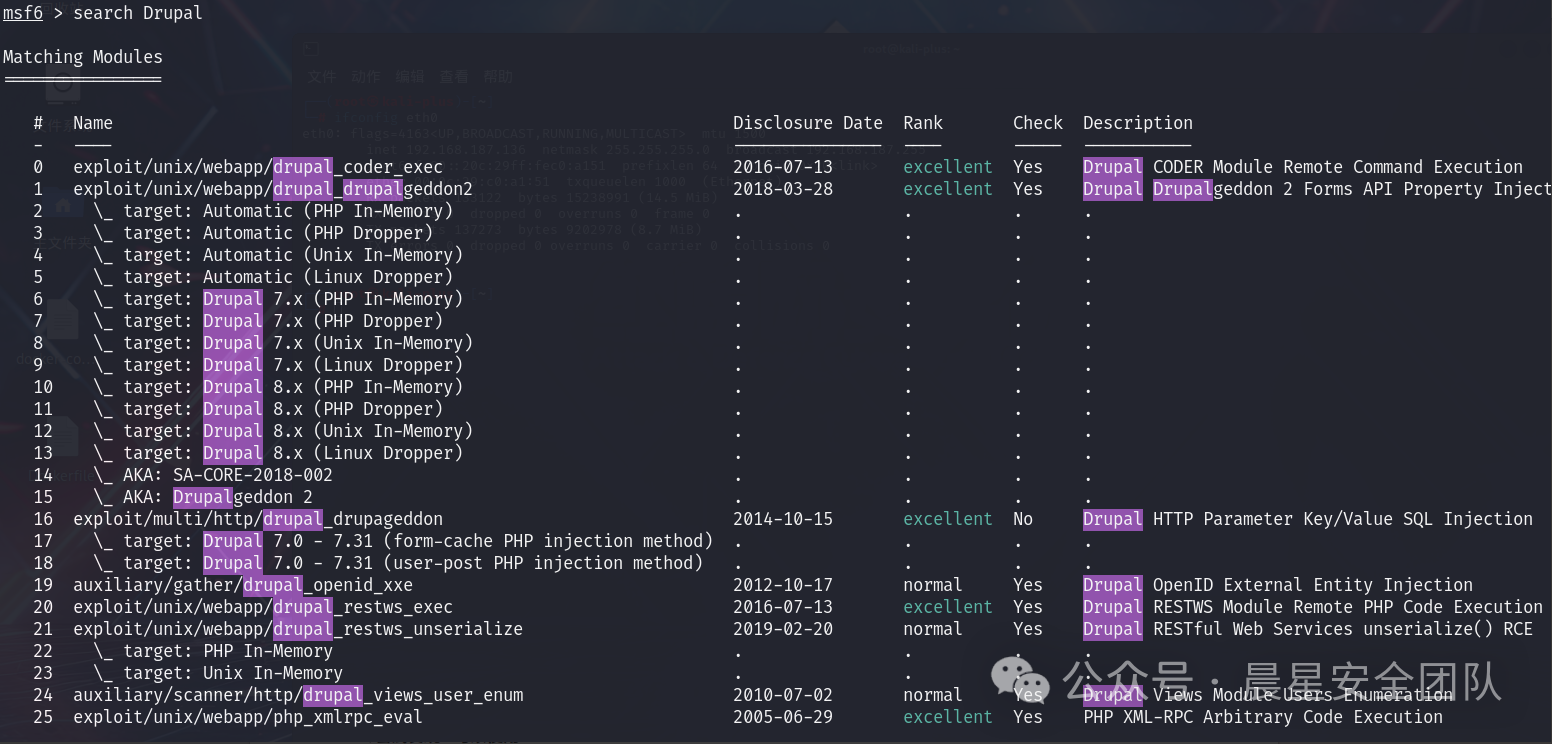Click the 'Check' column header

[1038, 123]
